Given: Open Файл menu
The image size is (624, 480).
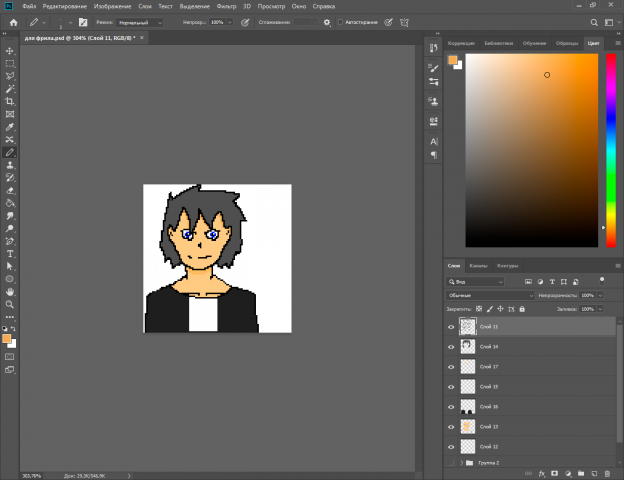Looking at the screenshot, I should pos(29,6).
